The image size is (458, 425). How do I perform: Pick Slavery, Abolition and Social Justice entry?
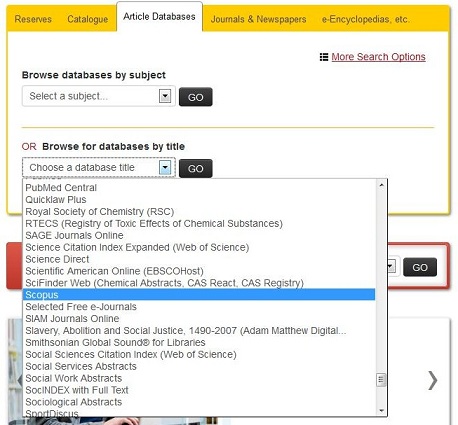[x=199, y=331]
